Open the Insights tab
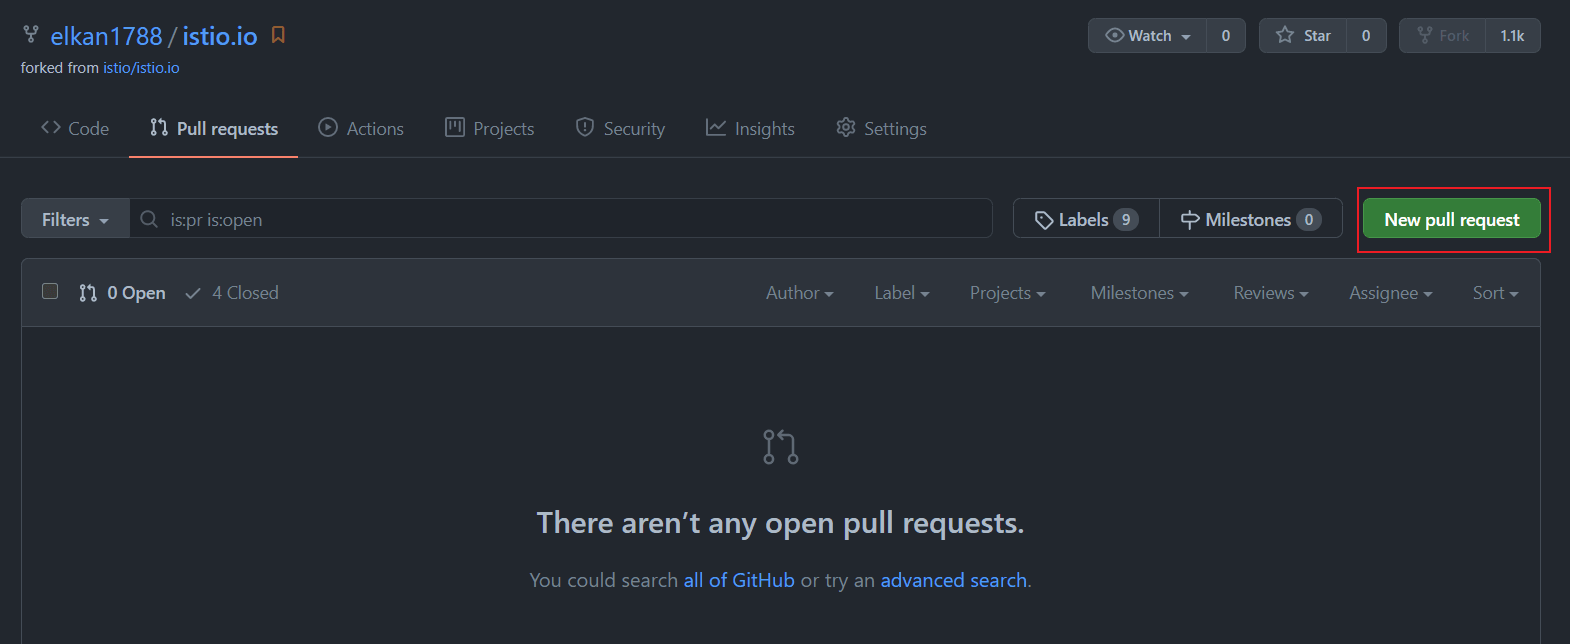This screenshot has height=644, width=1570. (x=750, y=128)
